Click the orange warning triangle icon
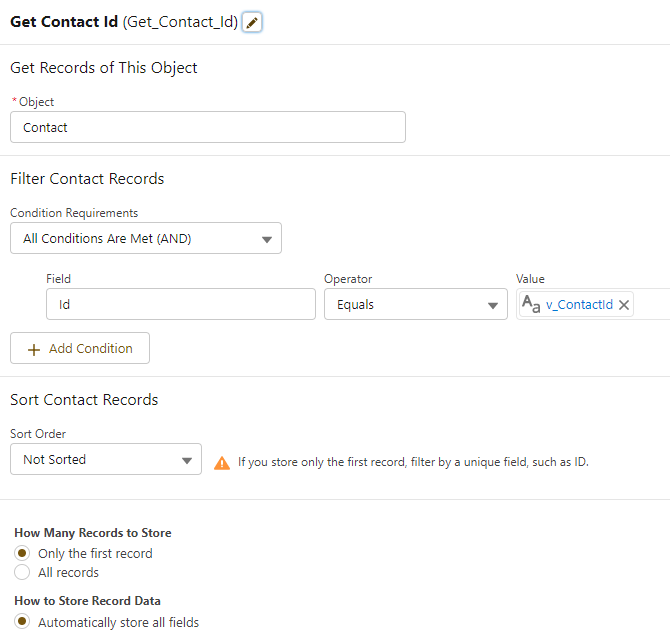The height and width of the screenshot is (630, 670). click(x=222, y=463)
